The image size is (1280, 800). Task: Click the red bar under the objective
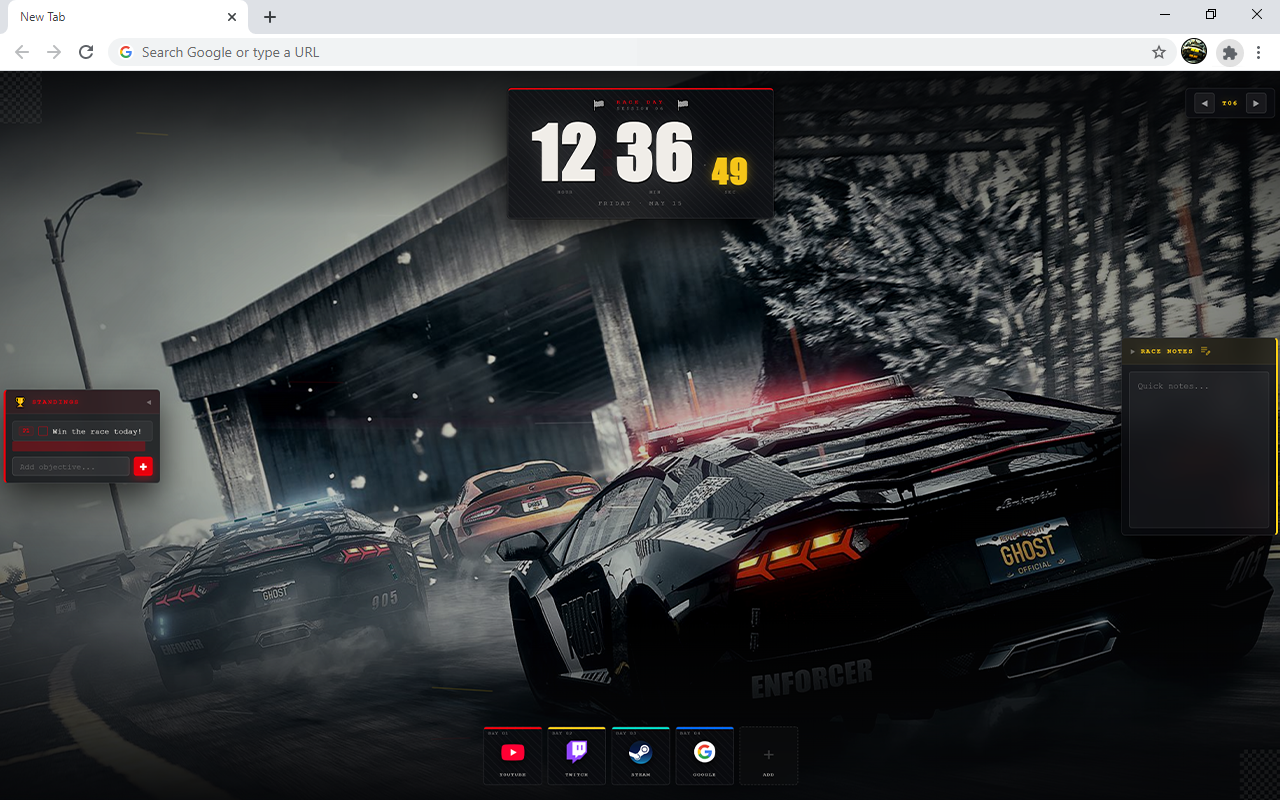(79, 447)
